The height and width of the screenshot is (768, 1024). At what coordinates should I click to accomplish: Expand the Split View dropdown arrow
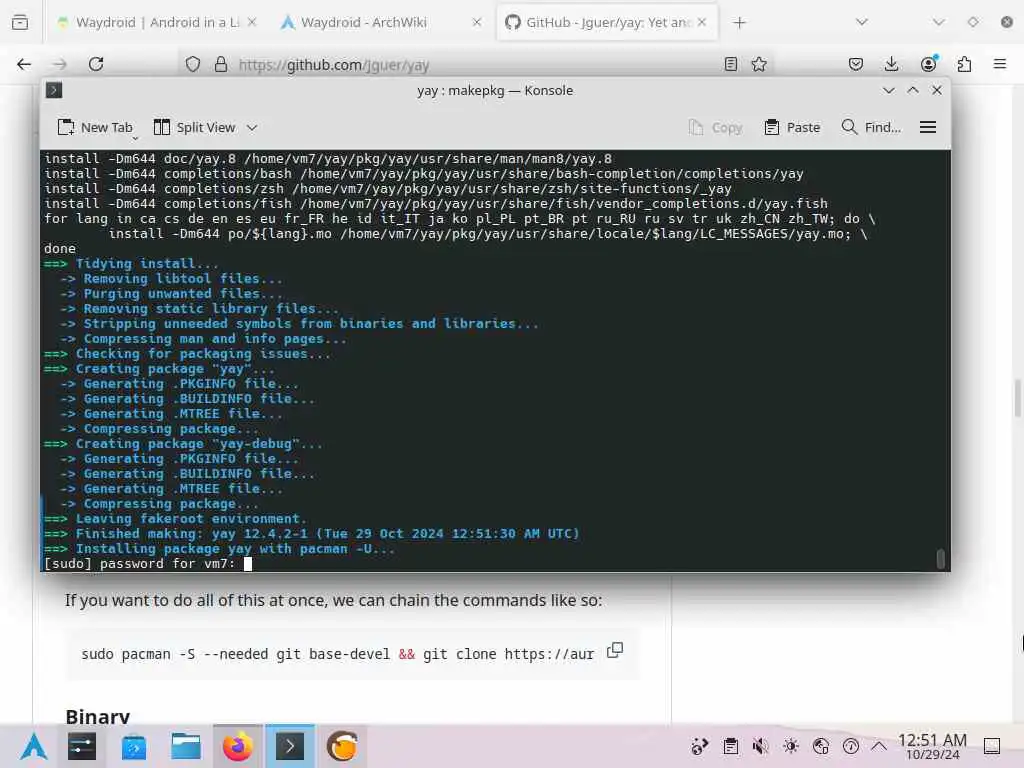click(x=252, y=127)
